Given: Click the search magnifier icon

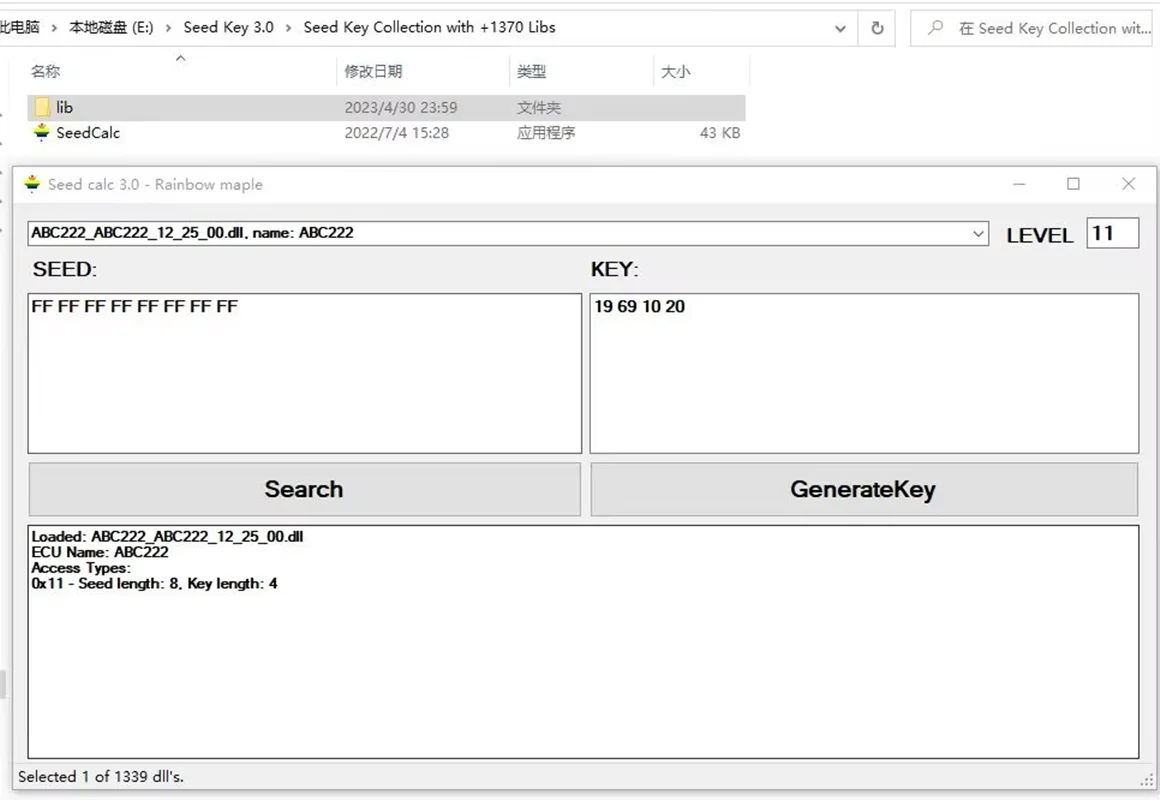Looking at the screenshot, I should [936, 27].
